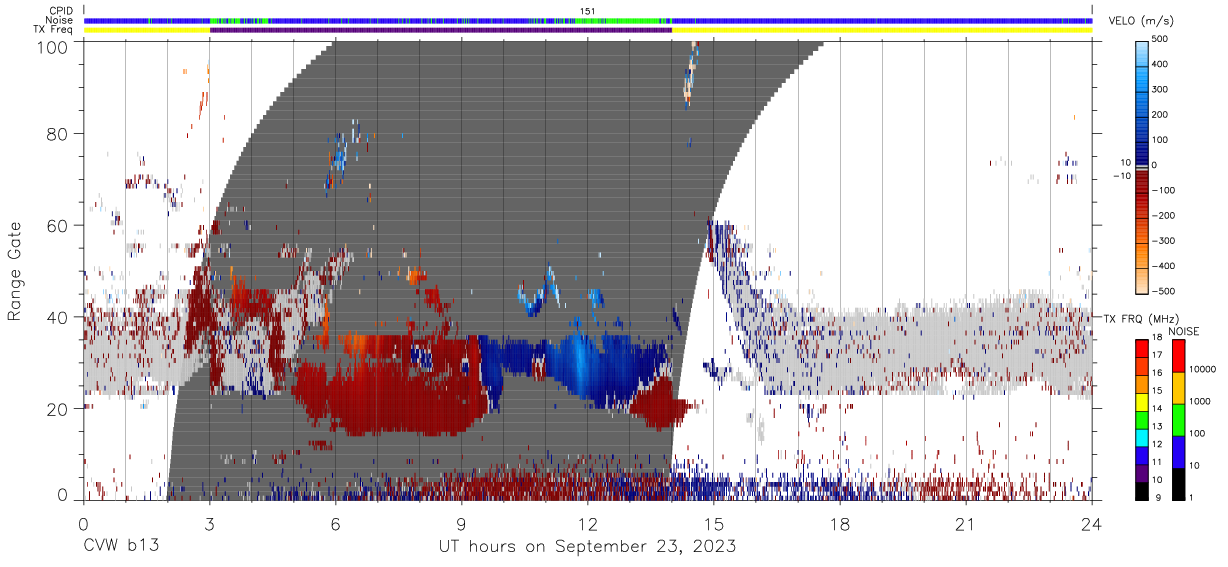Click the 1000 noise tick label
Image resolution: width=1228 pixels, height=567 pixels.
coord(1200,402)
